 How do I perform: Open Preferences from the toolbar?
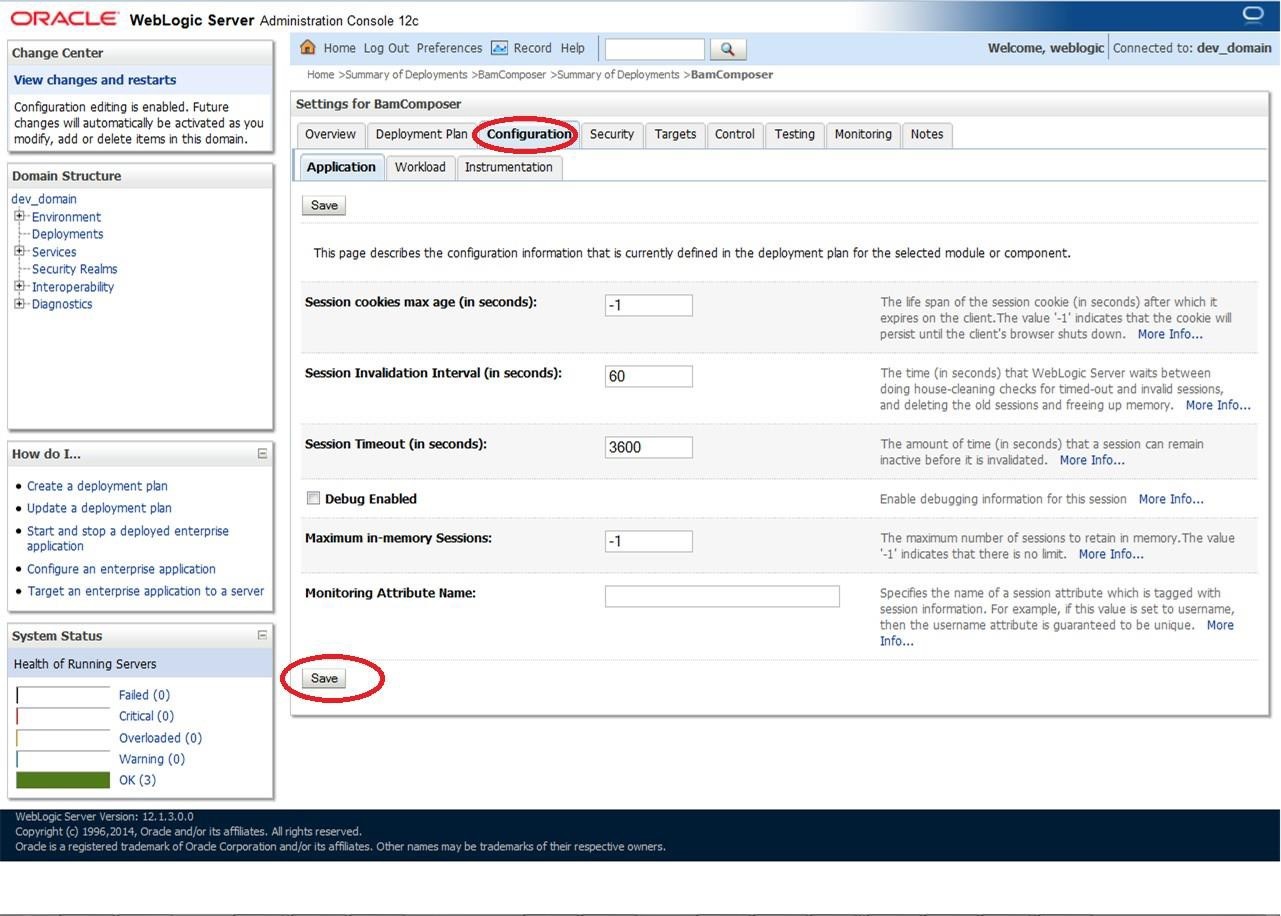tap(449, 48)
